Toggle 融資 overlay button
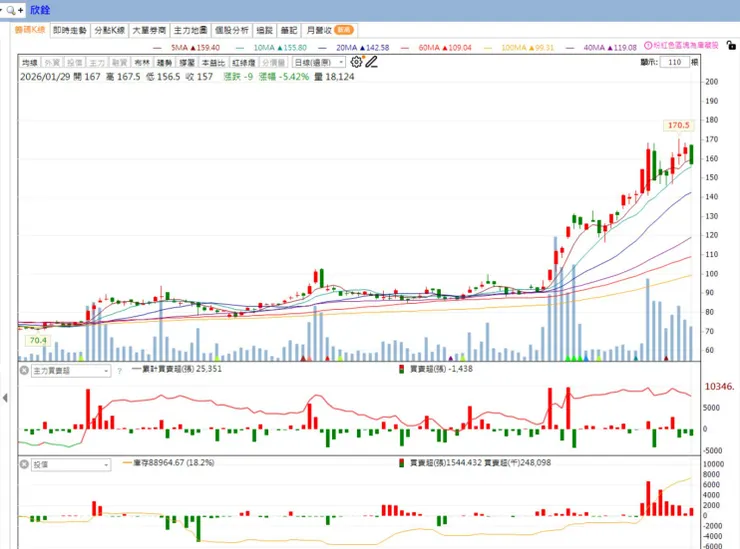 [x=119, y=62]
